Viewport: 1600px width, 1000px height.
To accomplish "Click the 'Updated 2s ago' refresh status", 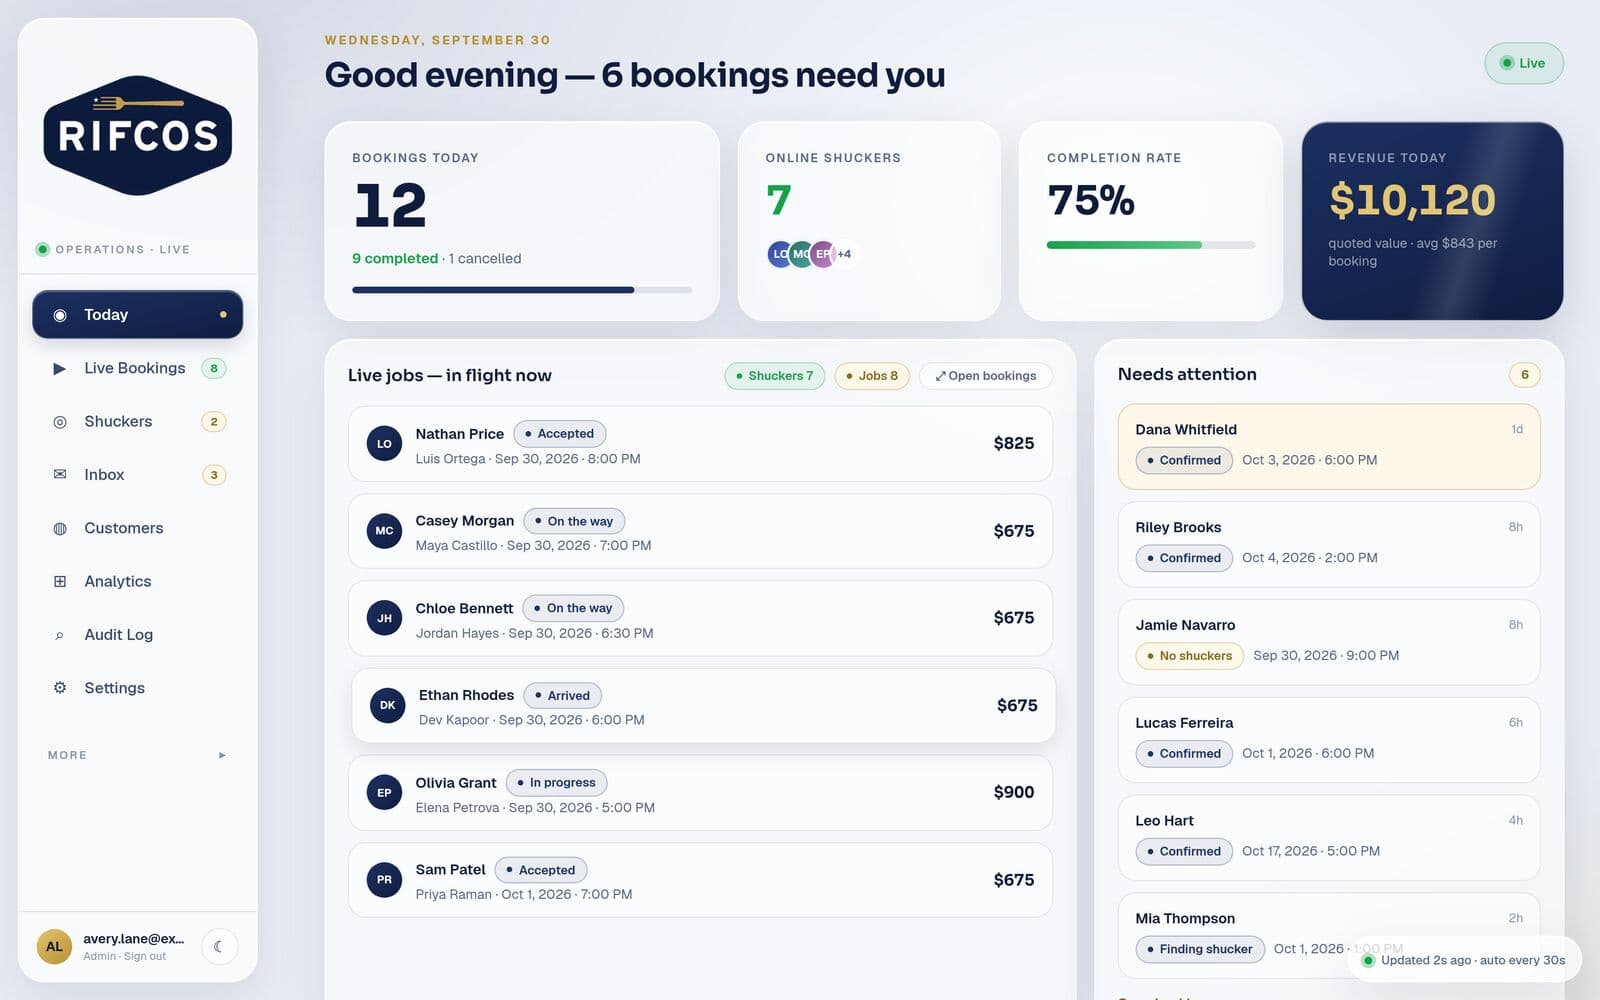I will [x=1464, y=960].
